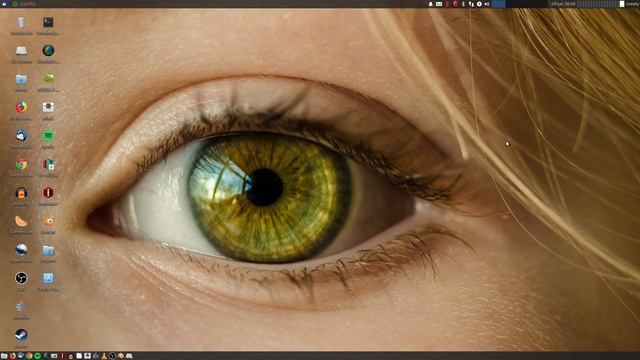Screen dimensions: 640x360
Task: Click Spotify launcher in bottom panel
Action: coord(38,356)
